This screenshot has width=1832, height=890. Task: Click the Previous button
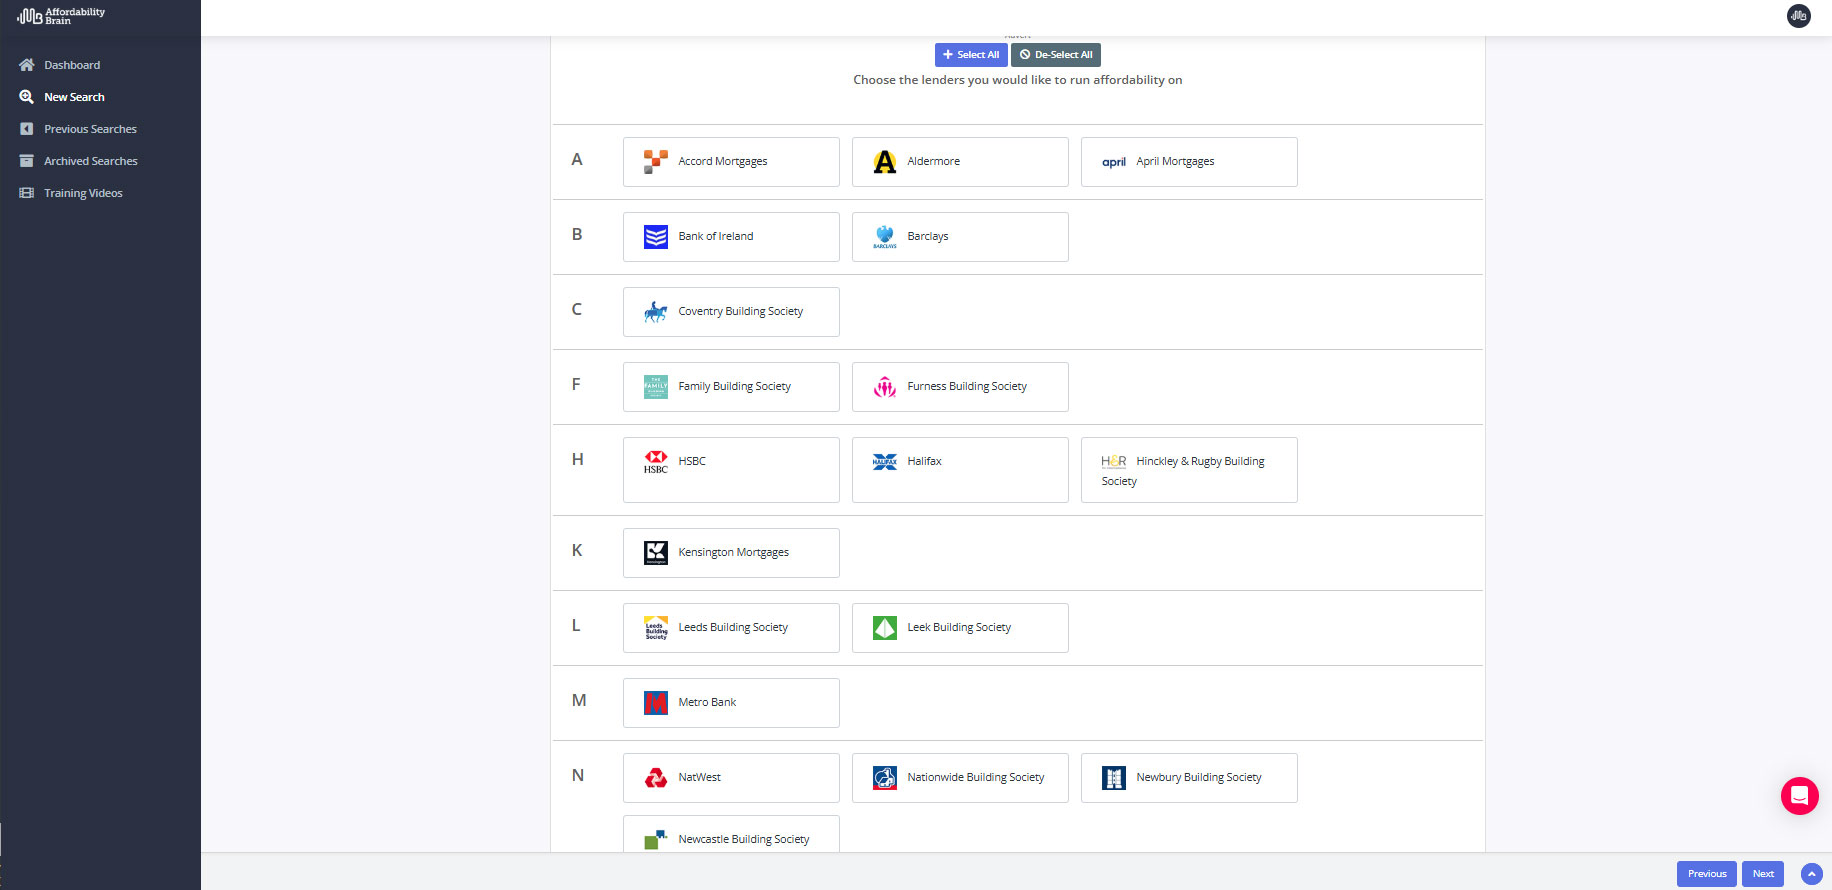click(x=1707, y=874)
